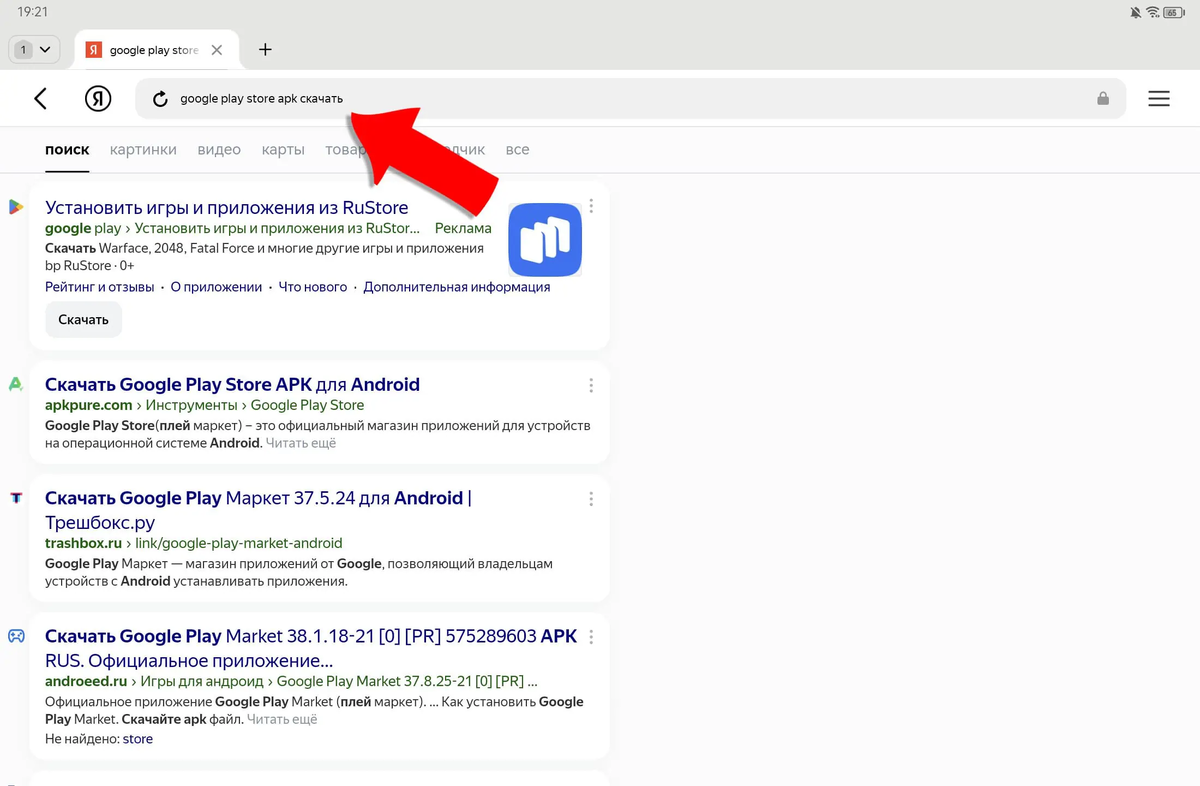Go back with the back arrow
1200x786 pixels.
40,98
